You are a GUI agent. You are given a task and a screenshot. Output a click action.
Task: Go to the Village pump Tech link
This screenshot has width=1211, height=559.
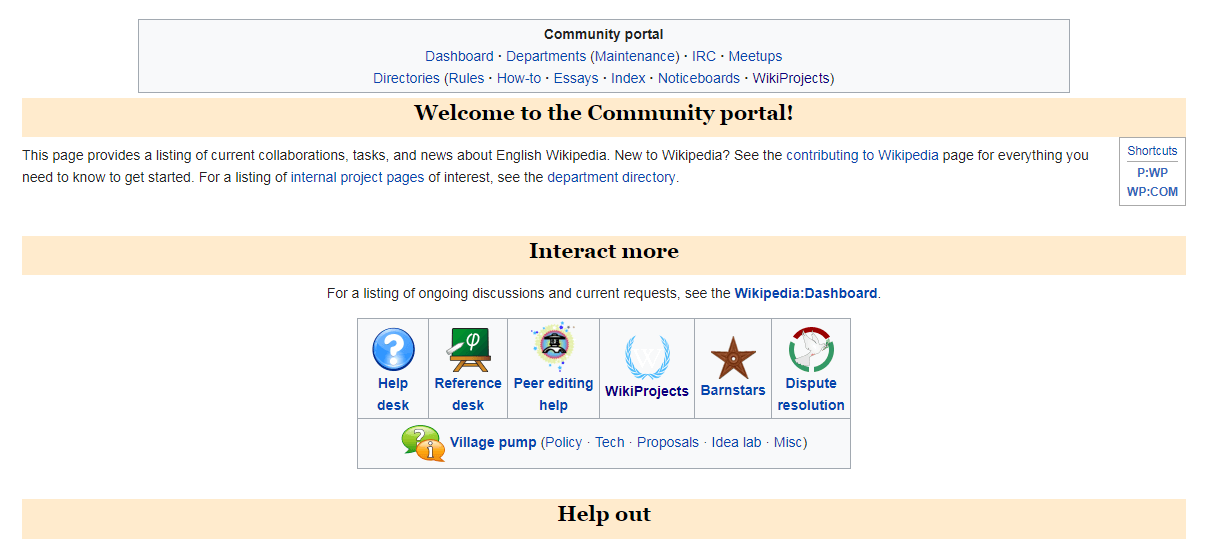(x=610, y=442)
